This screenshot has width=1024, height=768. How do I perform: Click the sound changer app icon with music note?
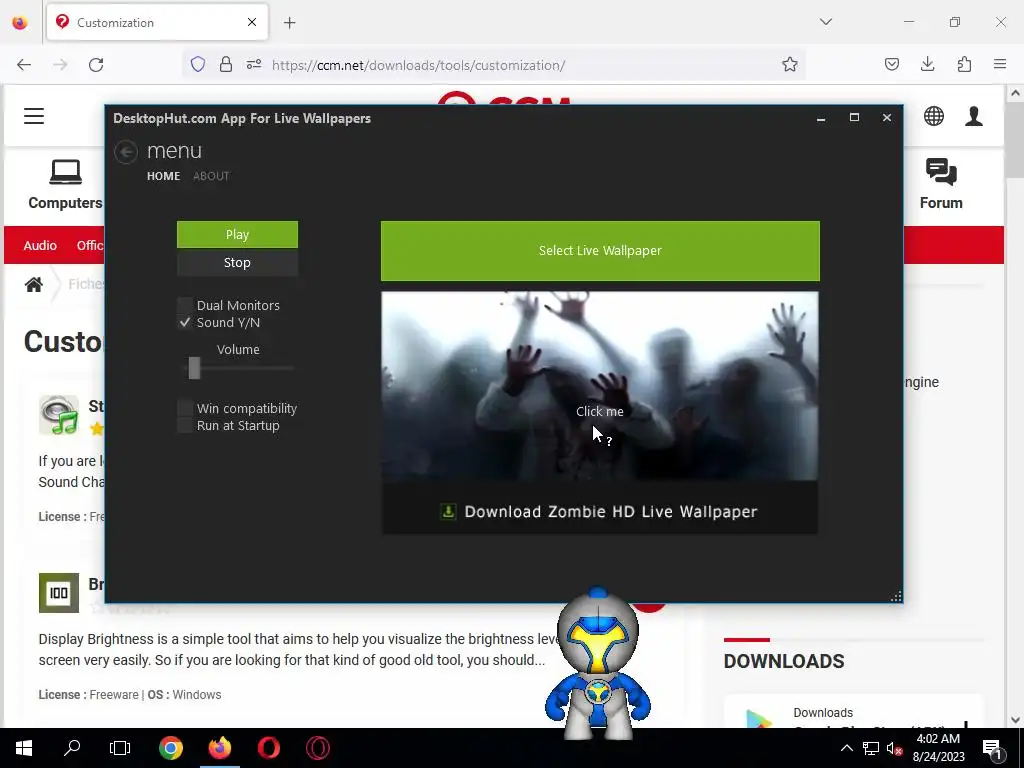point(59,415)
